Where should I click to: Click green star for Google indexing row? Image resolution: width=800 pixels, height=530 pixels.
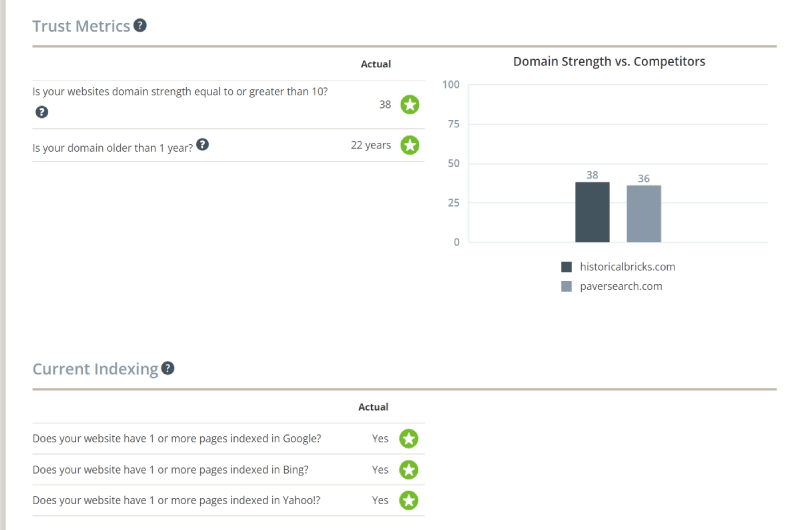pos(409,439)
